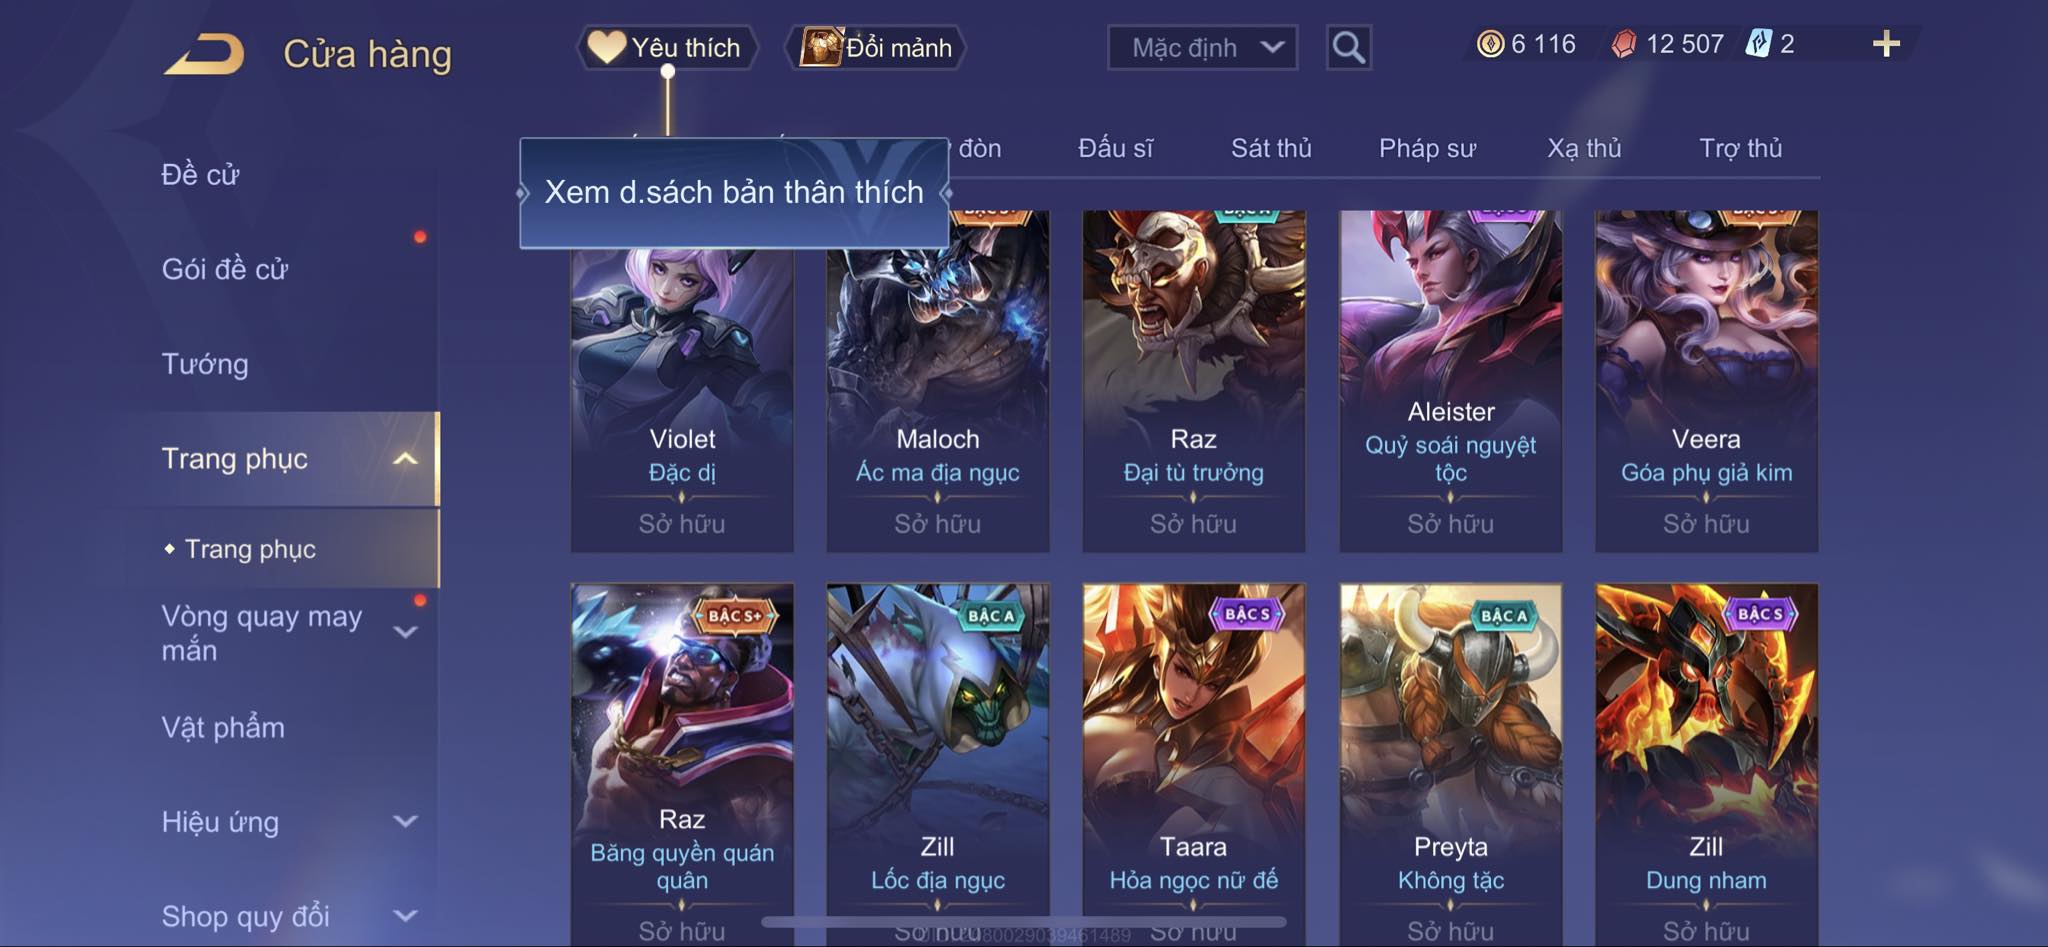
Task: Open the Mặc định sort dropdown
Action: (x=1202, y=47)
